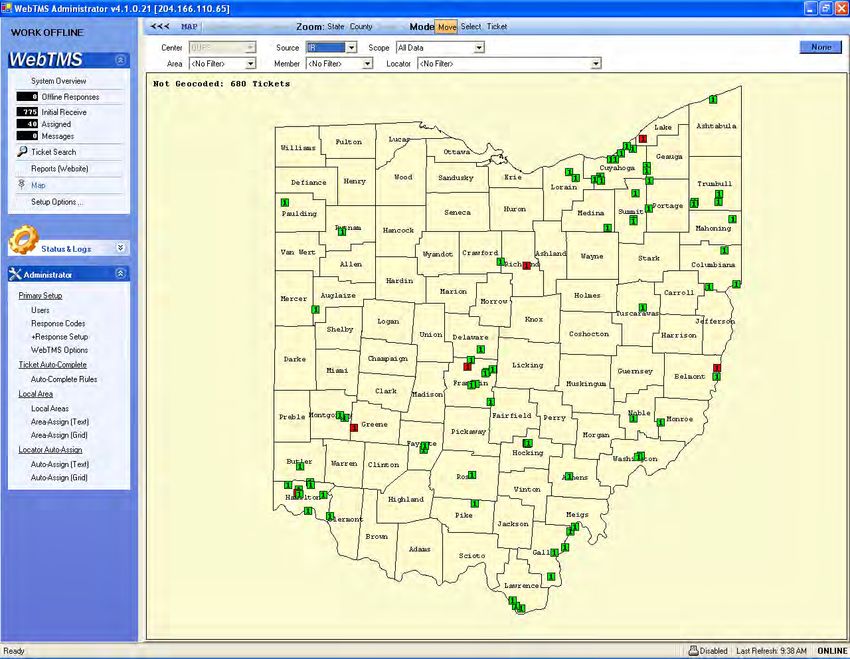This screenshot has height=659, width=850.
Task: Click the Last Refresh 9:38 AM status
Action: [771, 650]
